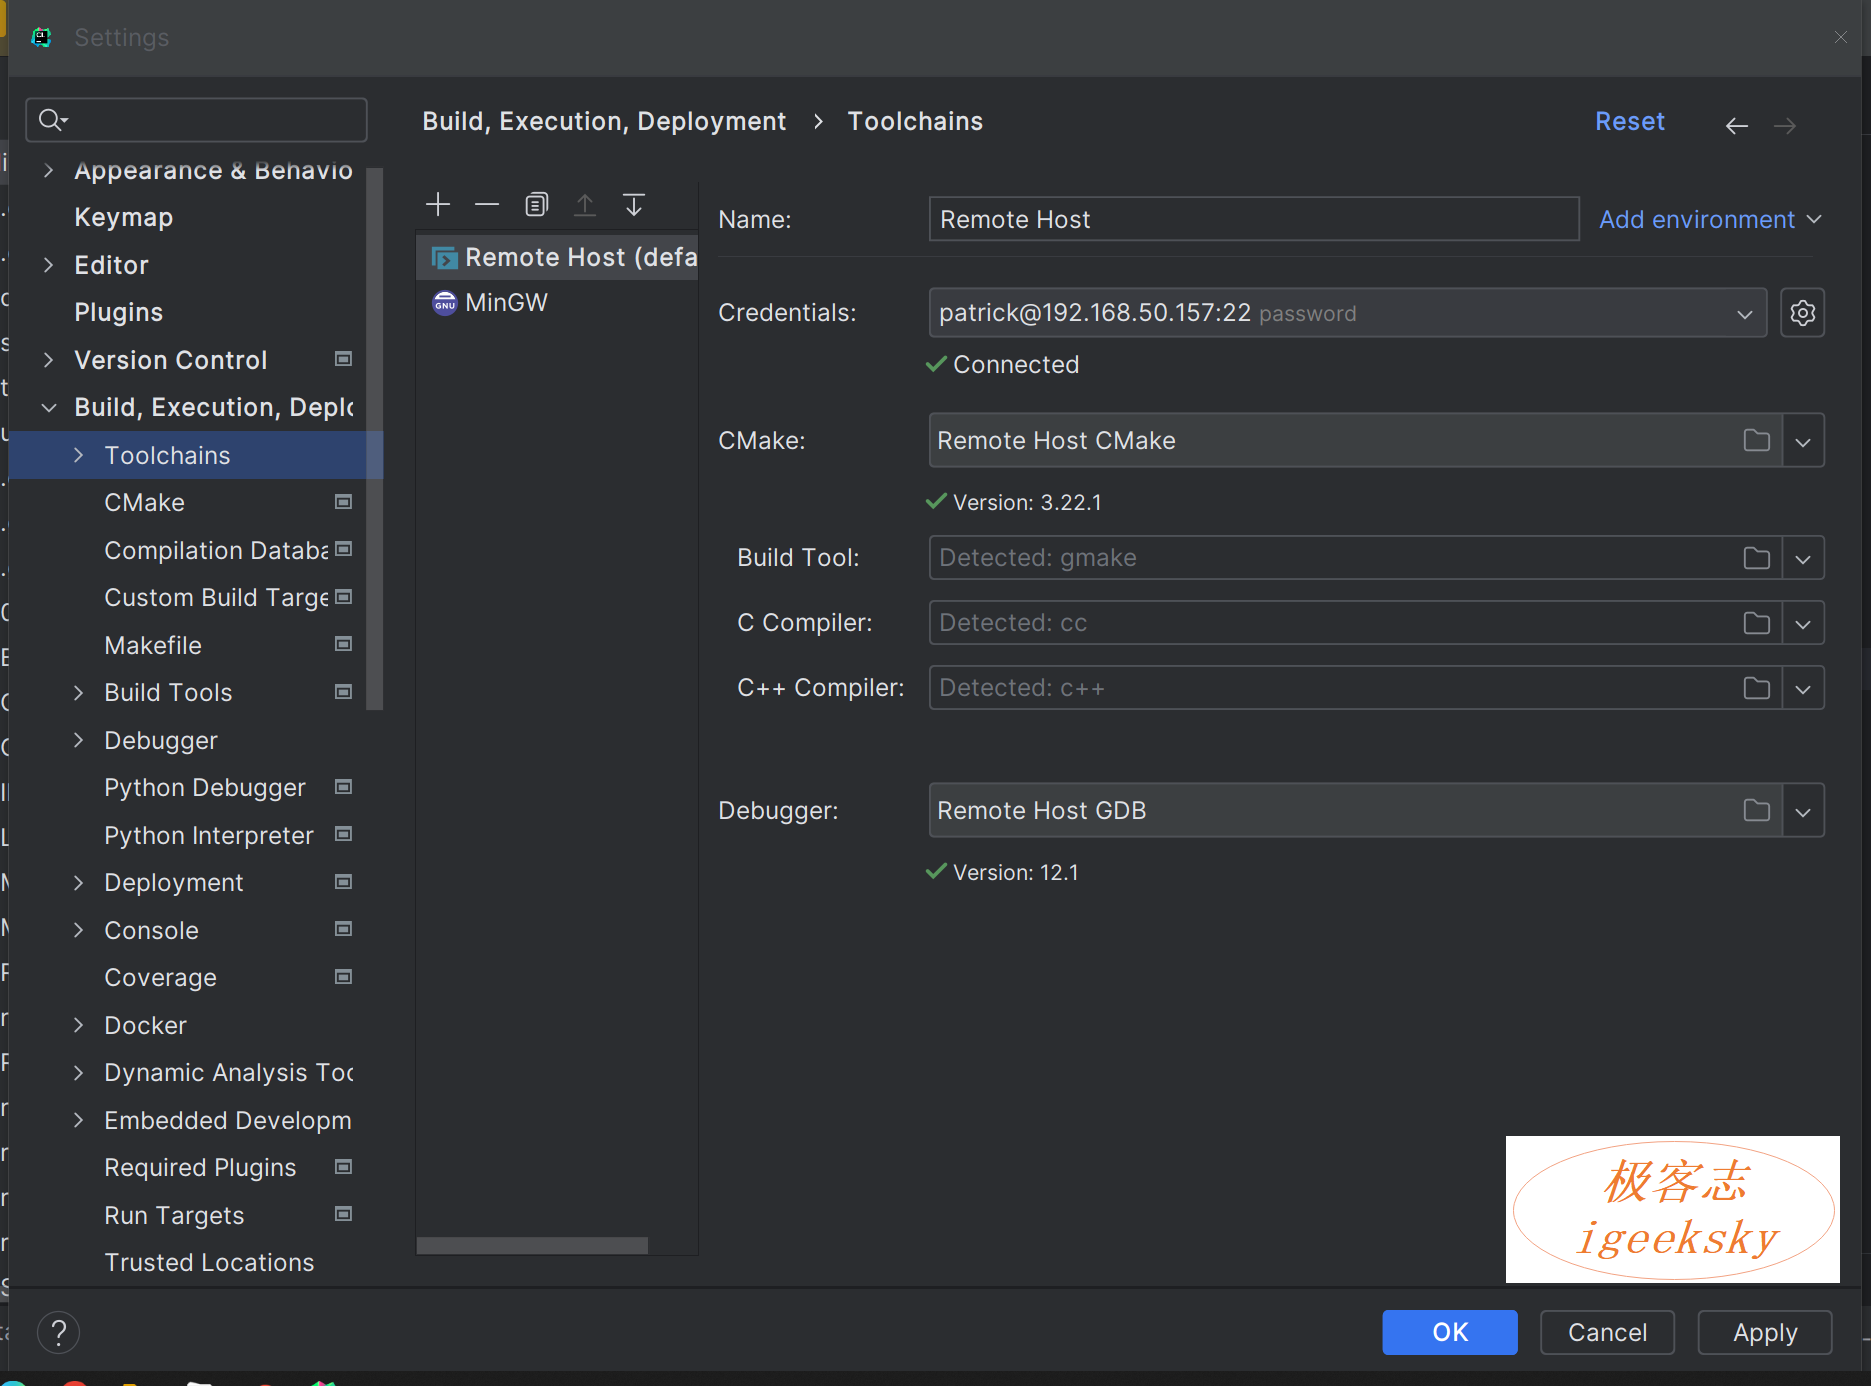1871x1386 pixels.
Task: Open the Build Tool dropdown arrow
Action: pos(1802,559)
